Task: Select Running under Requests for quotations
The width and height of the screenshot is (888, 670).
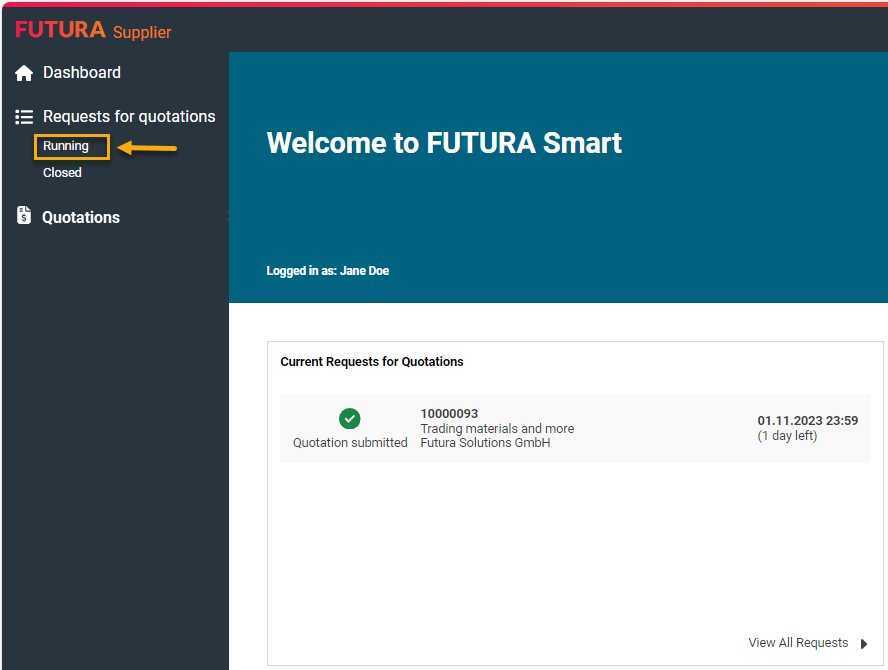Action: point(66,146)
